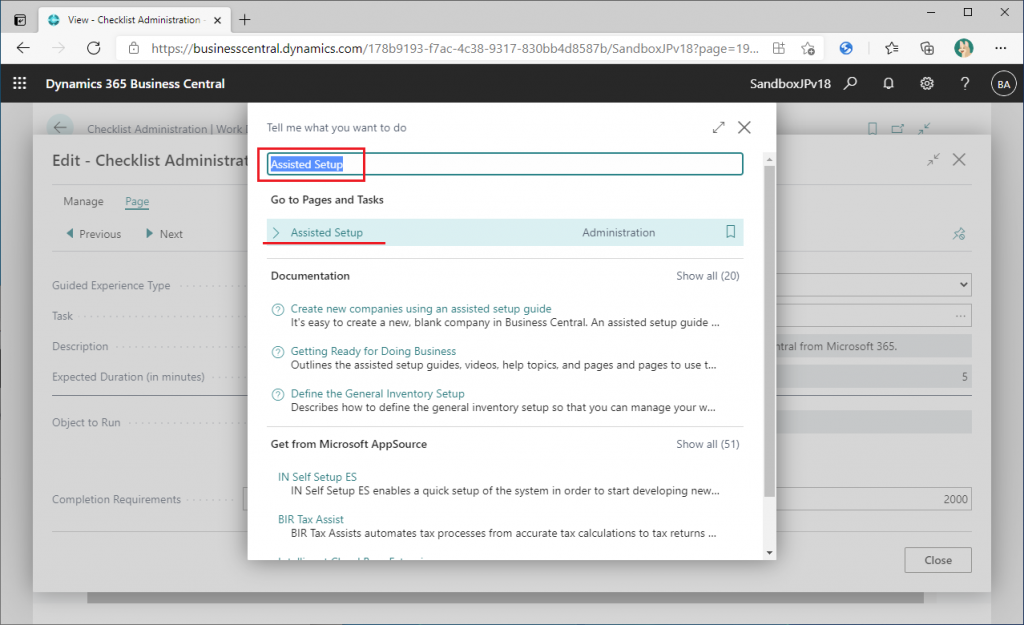Open the tab actions menu icon
The width and height of the screenshot is (1024, 625).
20,20
